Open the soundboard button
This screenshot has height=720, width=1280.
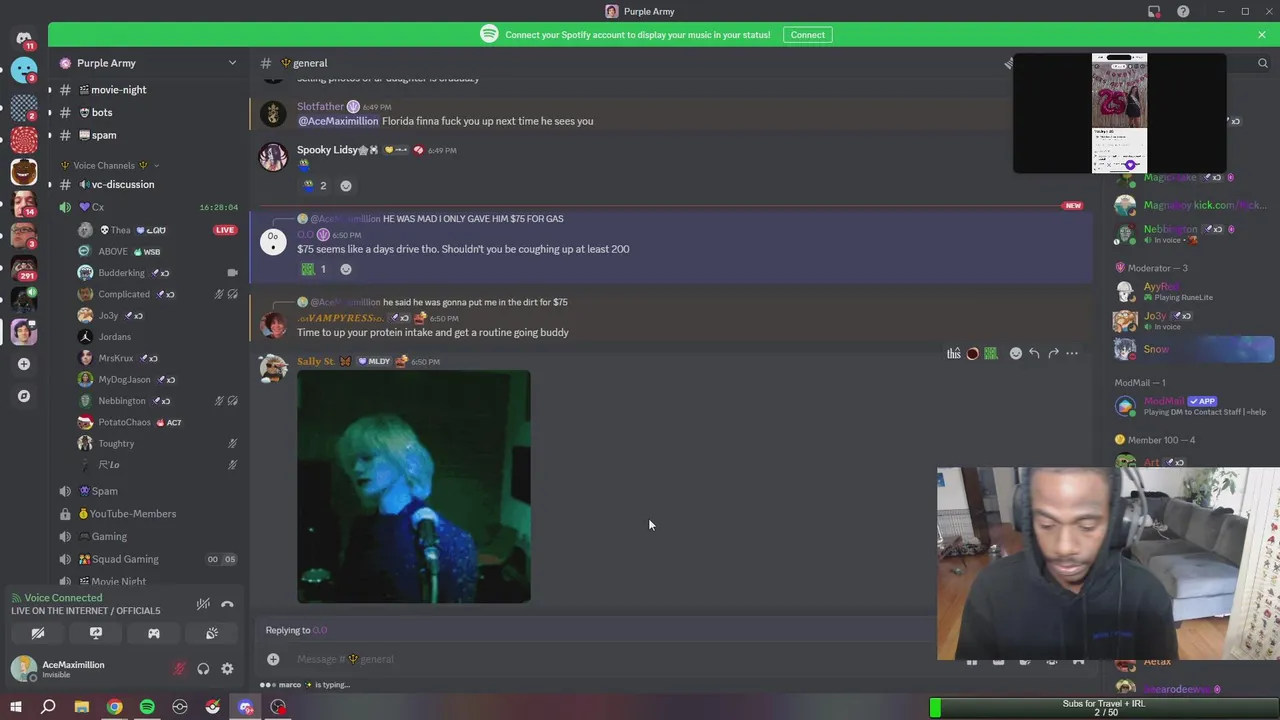[x=212, y=633]
